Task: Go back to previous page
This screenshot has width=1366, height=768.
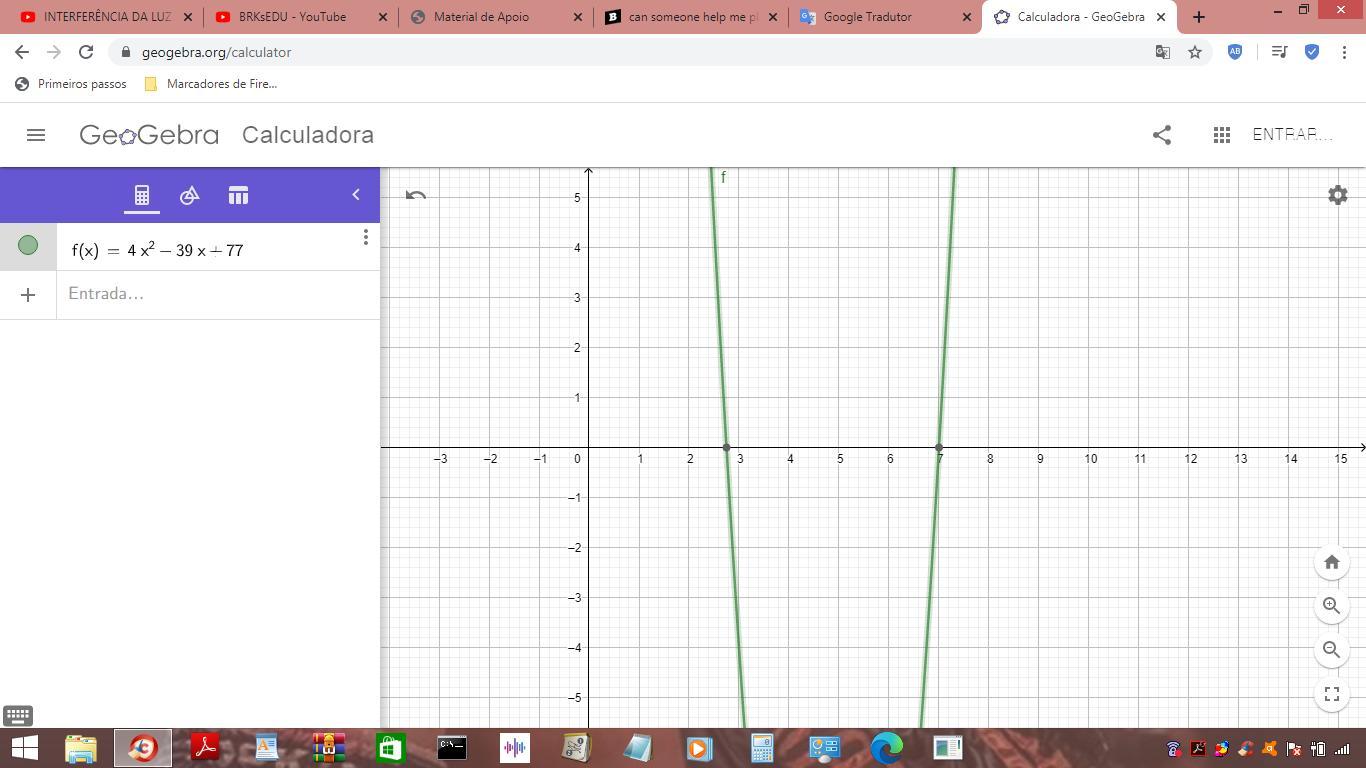Action: [x=22, y=52]
